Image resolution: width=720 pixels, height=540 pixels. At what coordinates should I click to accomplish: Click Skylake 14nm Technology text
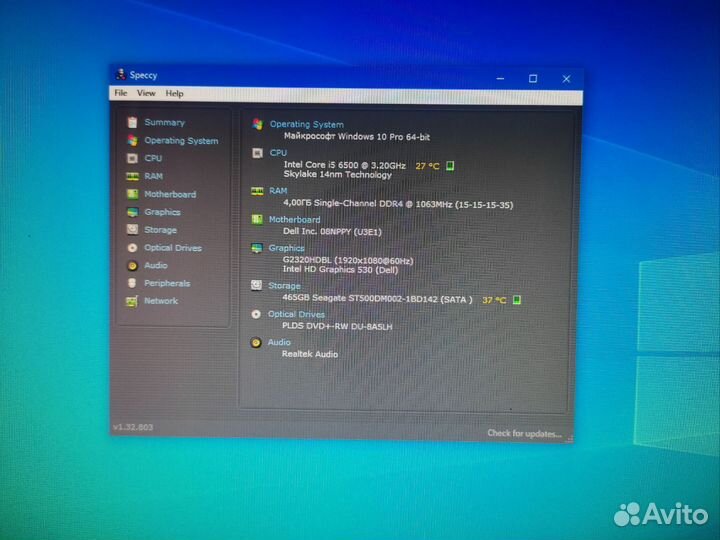(338, 175)
